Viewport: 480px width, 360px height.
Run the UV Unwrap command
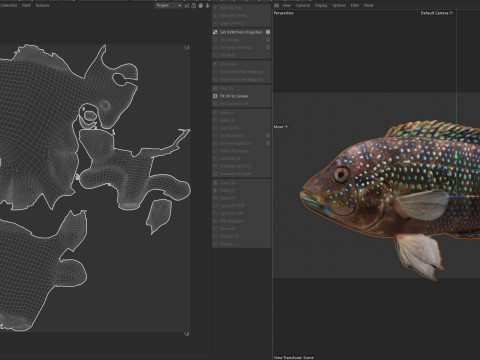238,40
